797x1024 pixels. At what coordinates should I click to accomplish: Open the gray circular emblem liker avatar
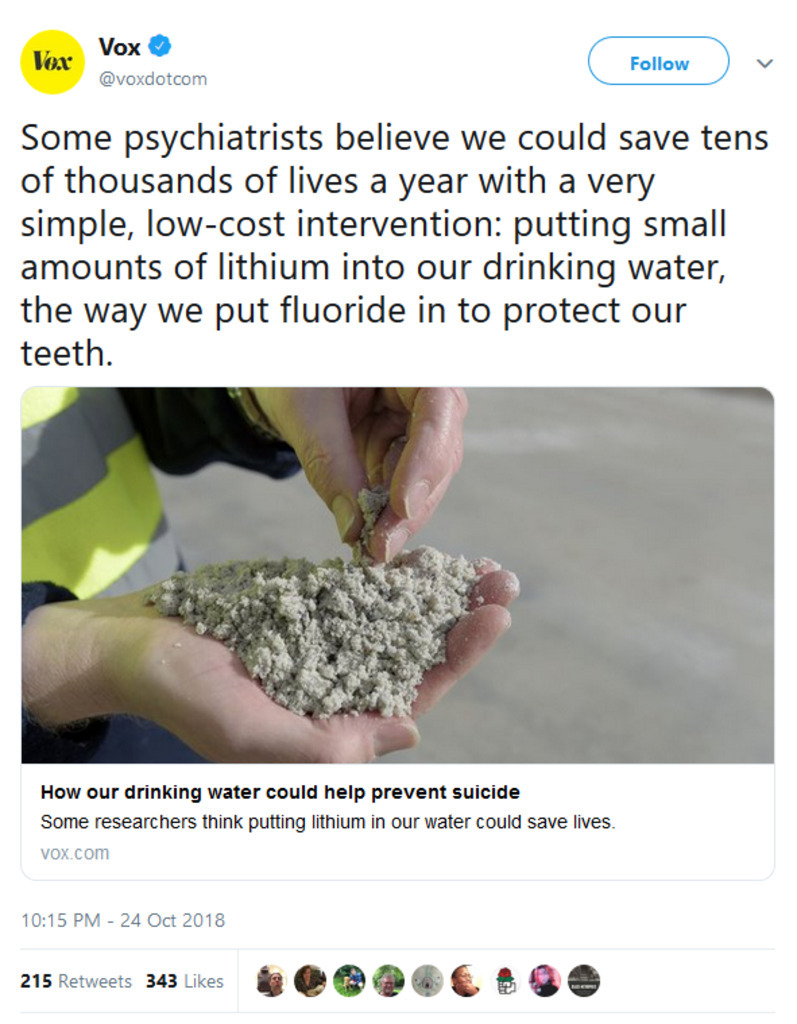coord(427,980)
